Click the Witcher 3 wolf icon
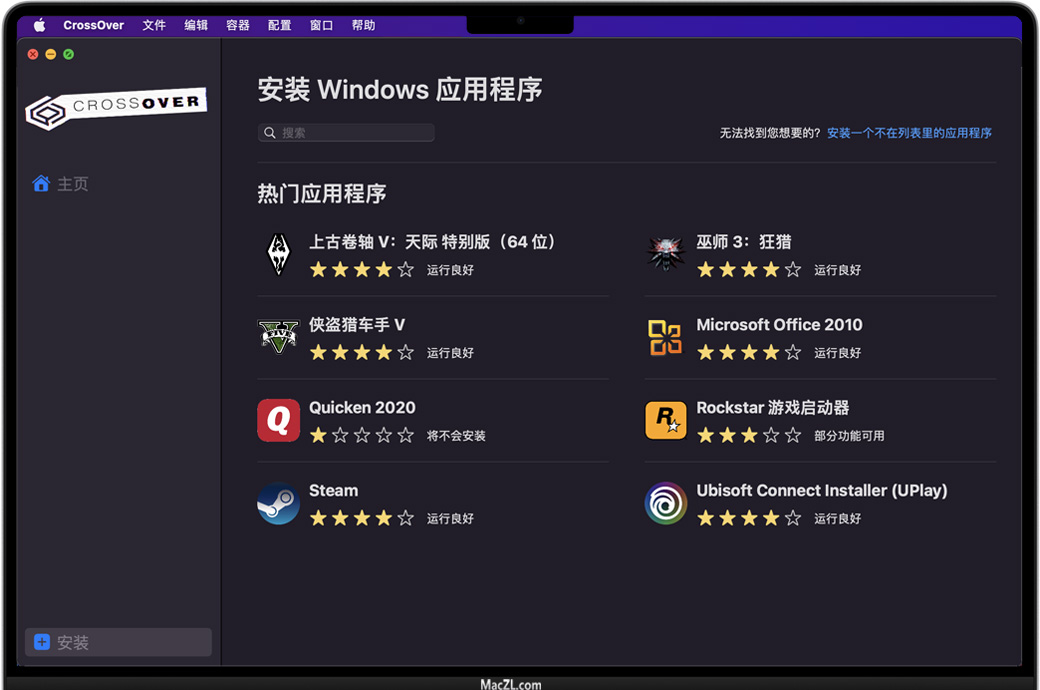 pyautogui.click(x=665, y=255)
